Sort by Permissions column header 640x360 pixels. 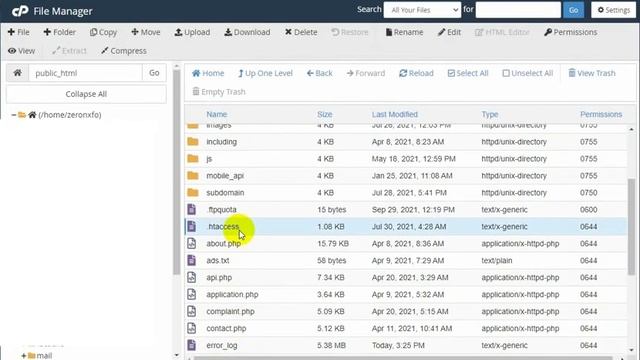601,115
